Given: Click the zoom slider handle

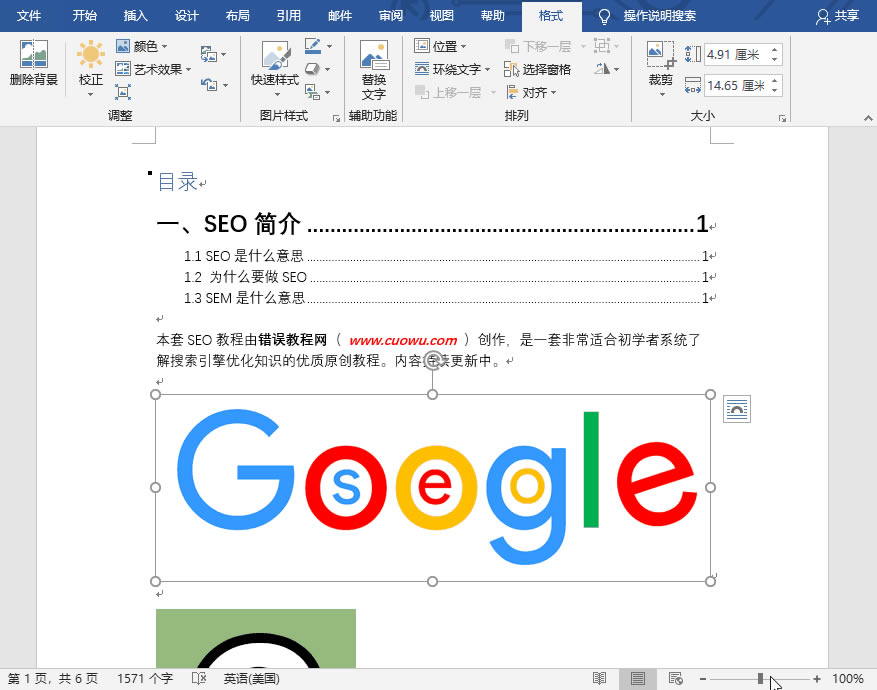Looking at the screenshot, I should click(760, 678).
